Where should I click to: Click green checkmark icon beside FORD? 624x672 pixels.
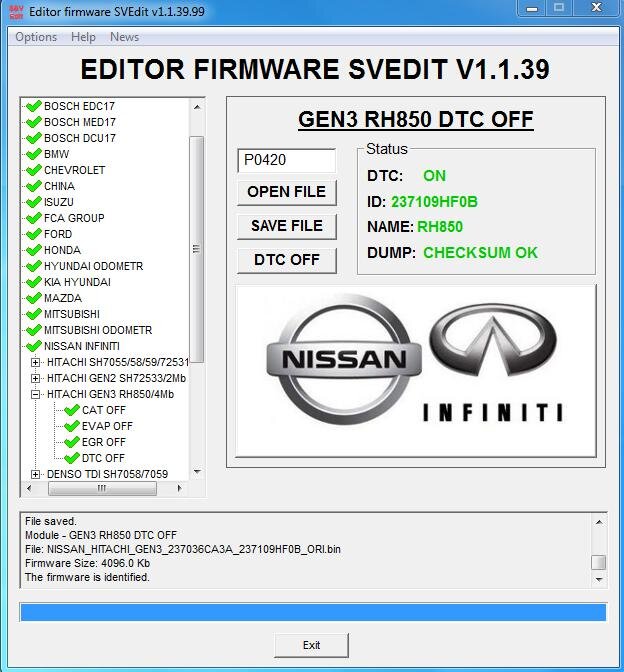coord(33,234)
